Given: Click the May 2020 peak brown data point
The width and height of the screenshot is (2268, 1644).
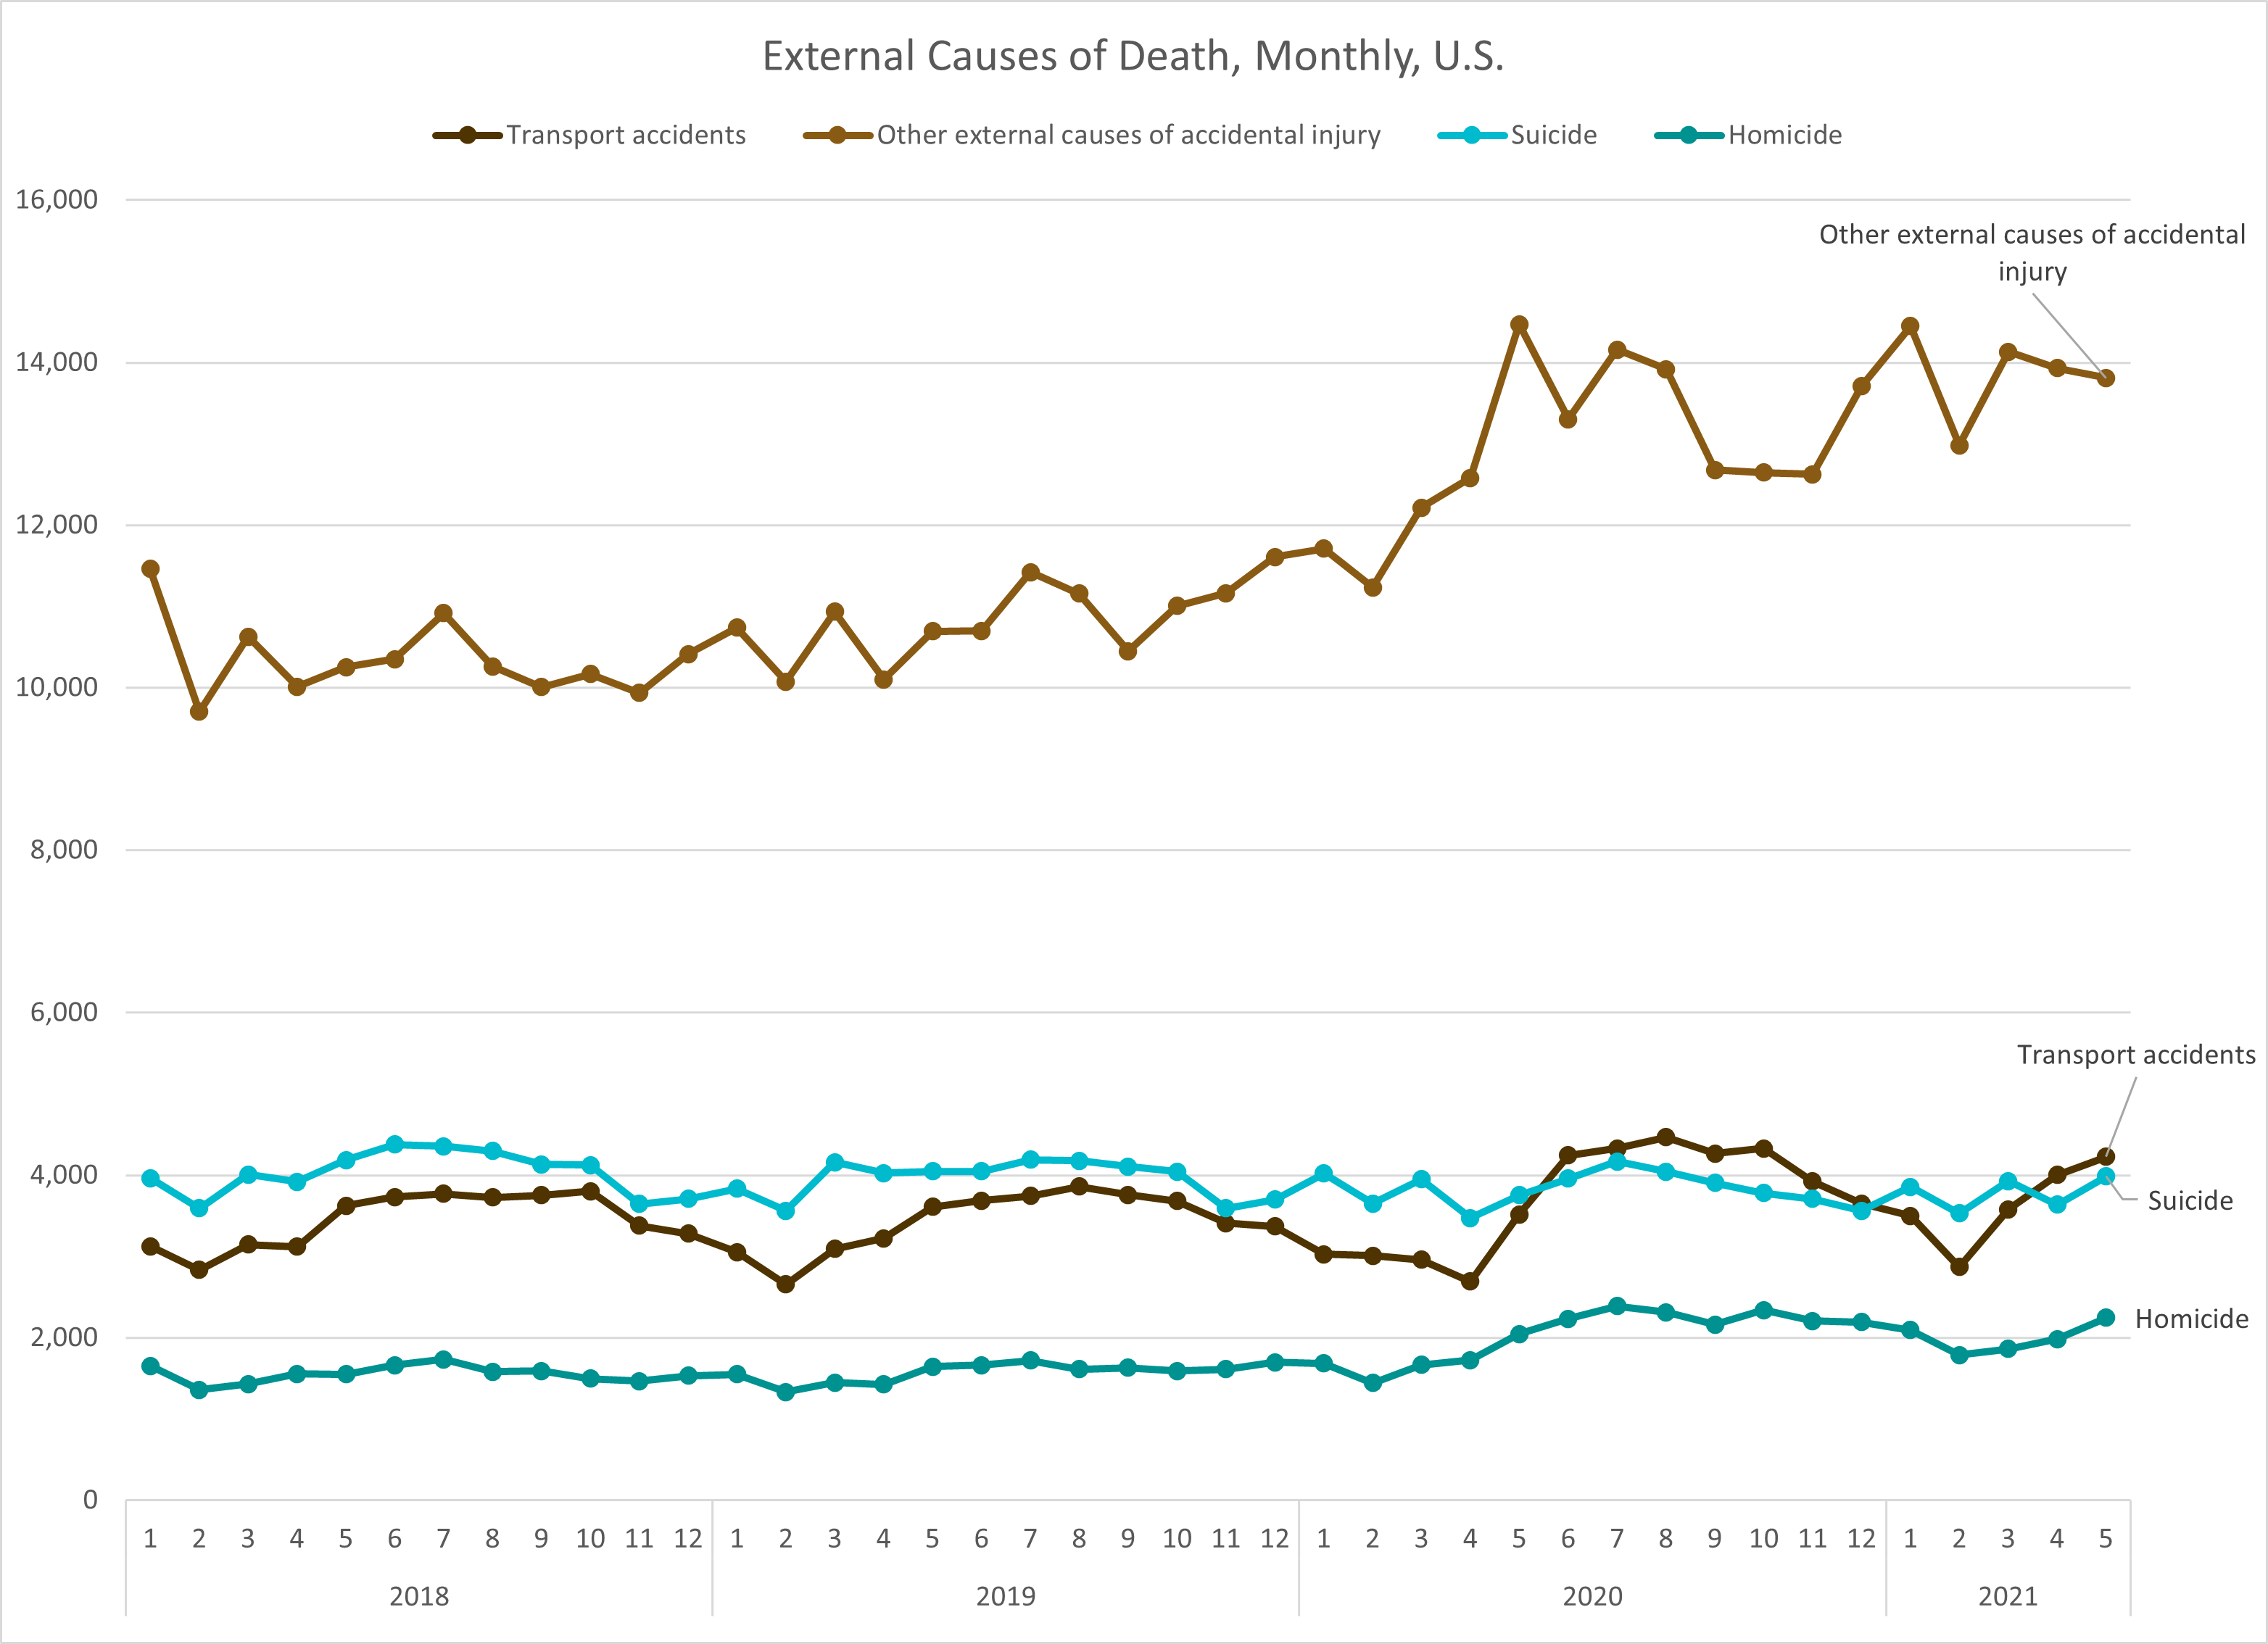Looking at the screenshot, I should coord(1519,325).
